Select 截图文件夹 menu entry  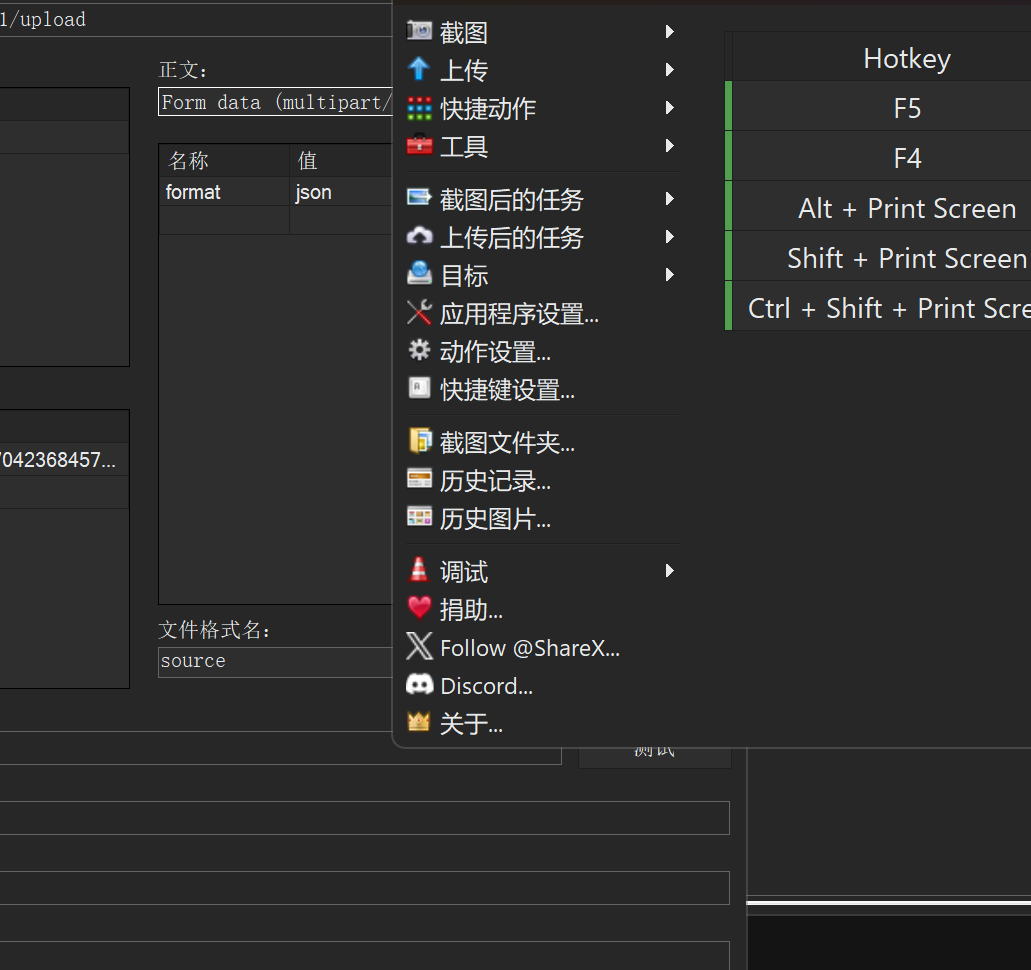507,443
